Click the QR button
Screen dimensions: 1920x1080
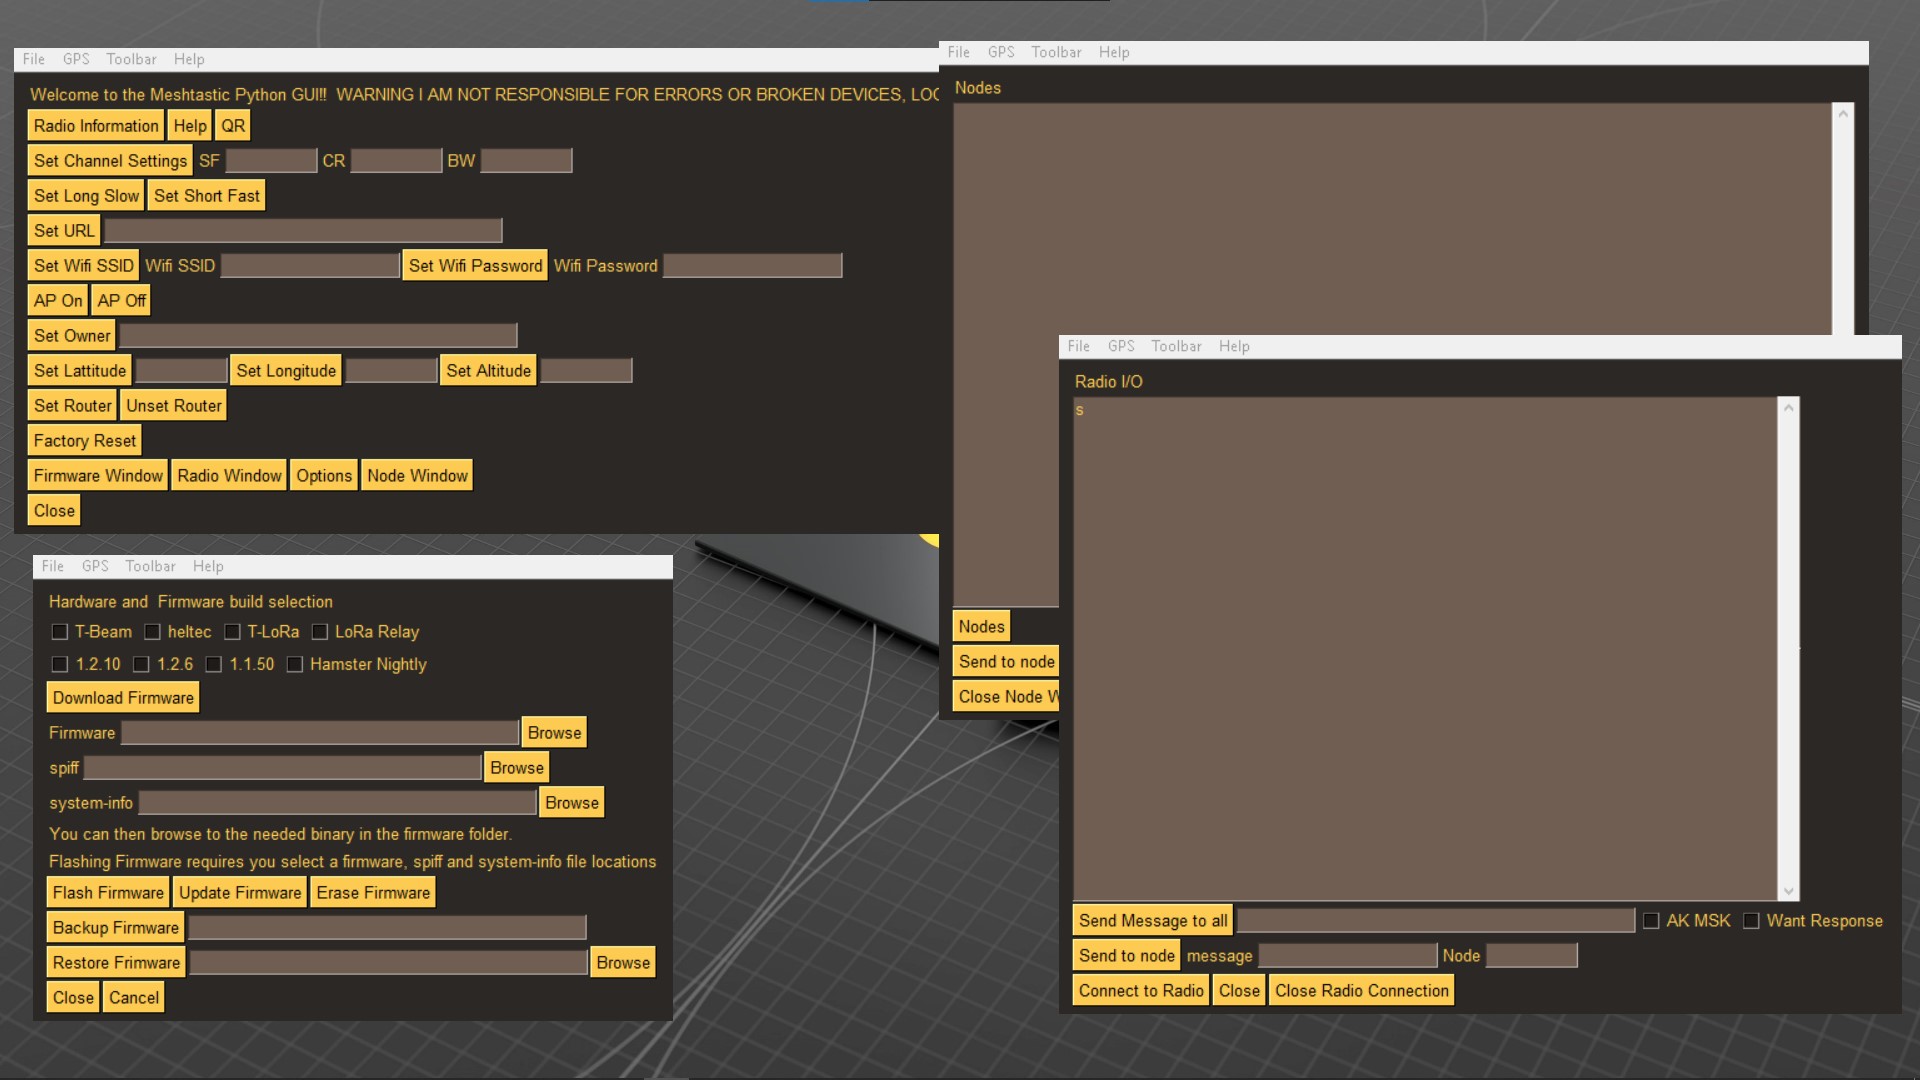pyautogui.click(x=232, y=125)
